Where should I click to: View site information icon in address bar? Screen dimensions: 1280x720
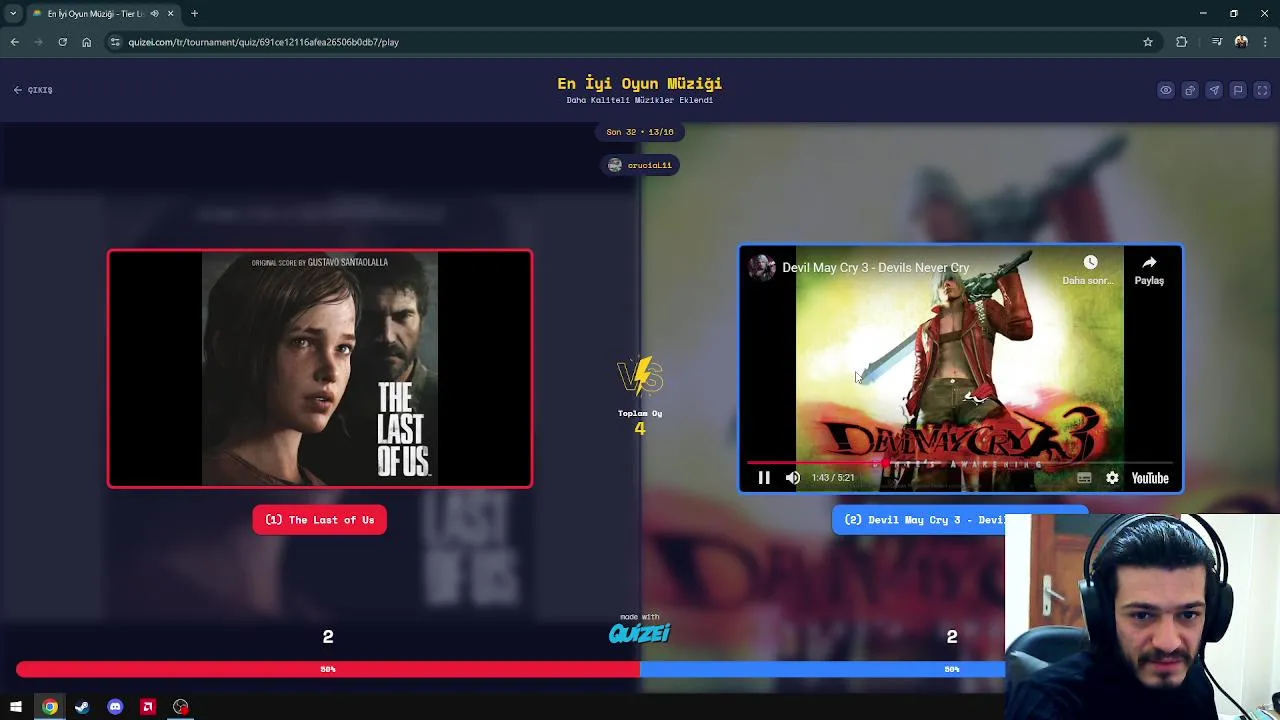pyautogui.click(x=115, y=42)
